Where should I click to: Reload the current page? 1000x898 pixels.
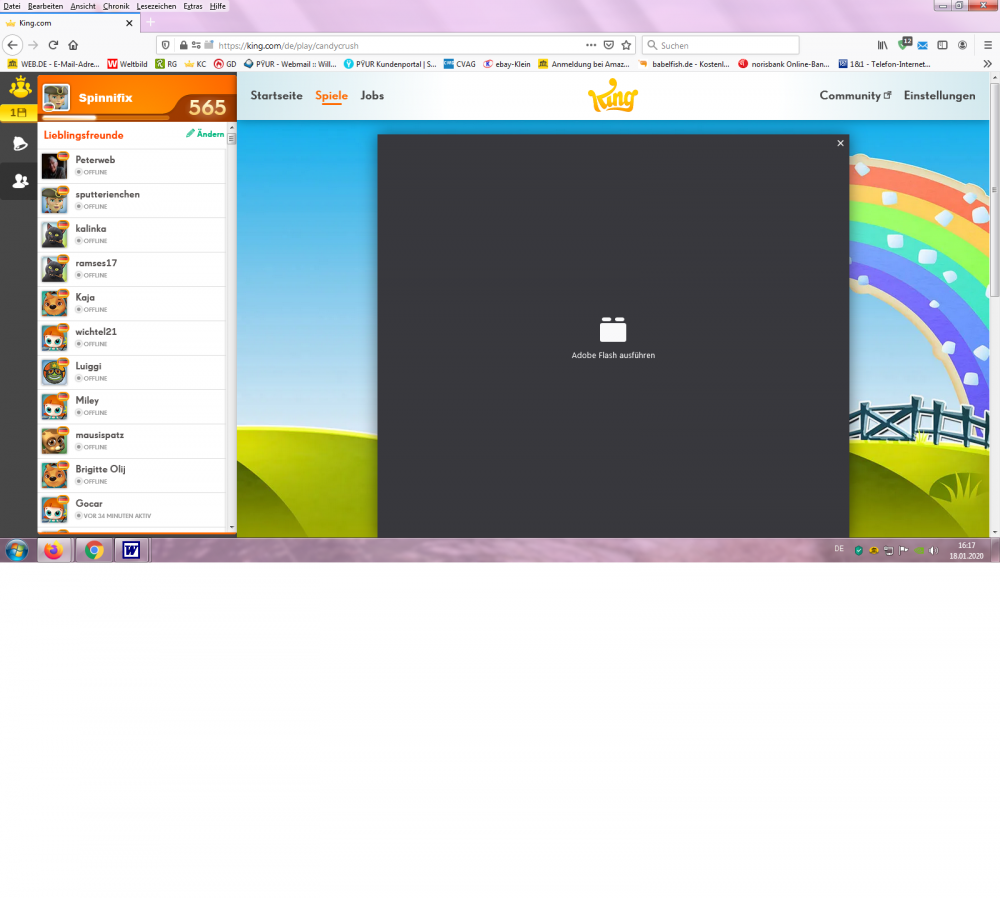(x=54, y=45)
